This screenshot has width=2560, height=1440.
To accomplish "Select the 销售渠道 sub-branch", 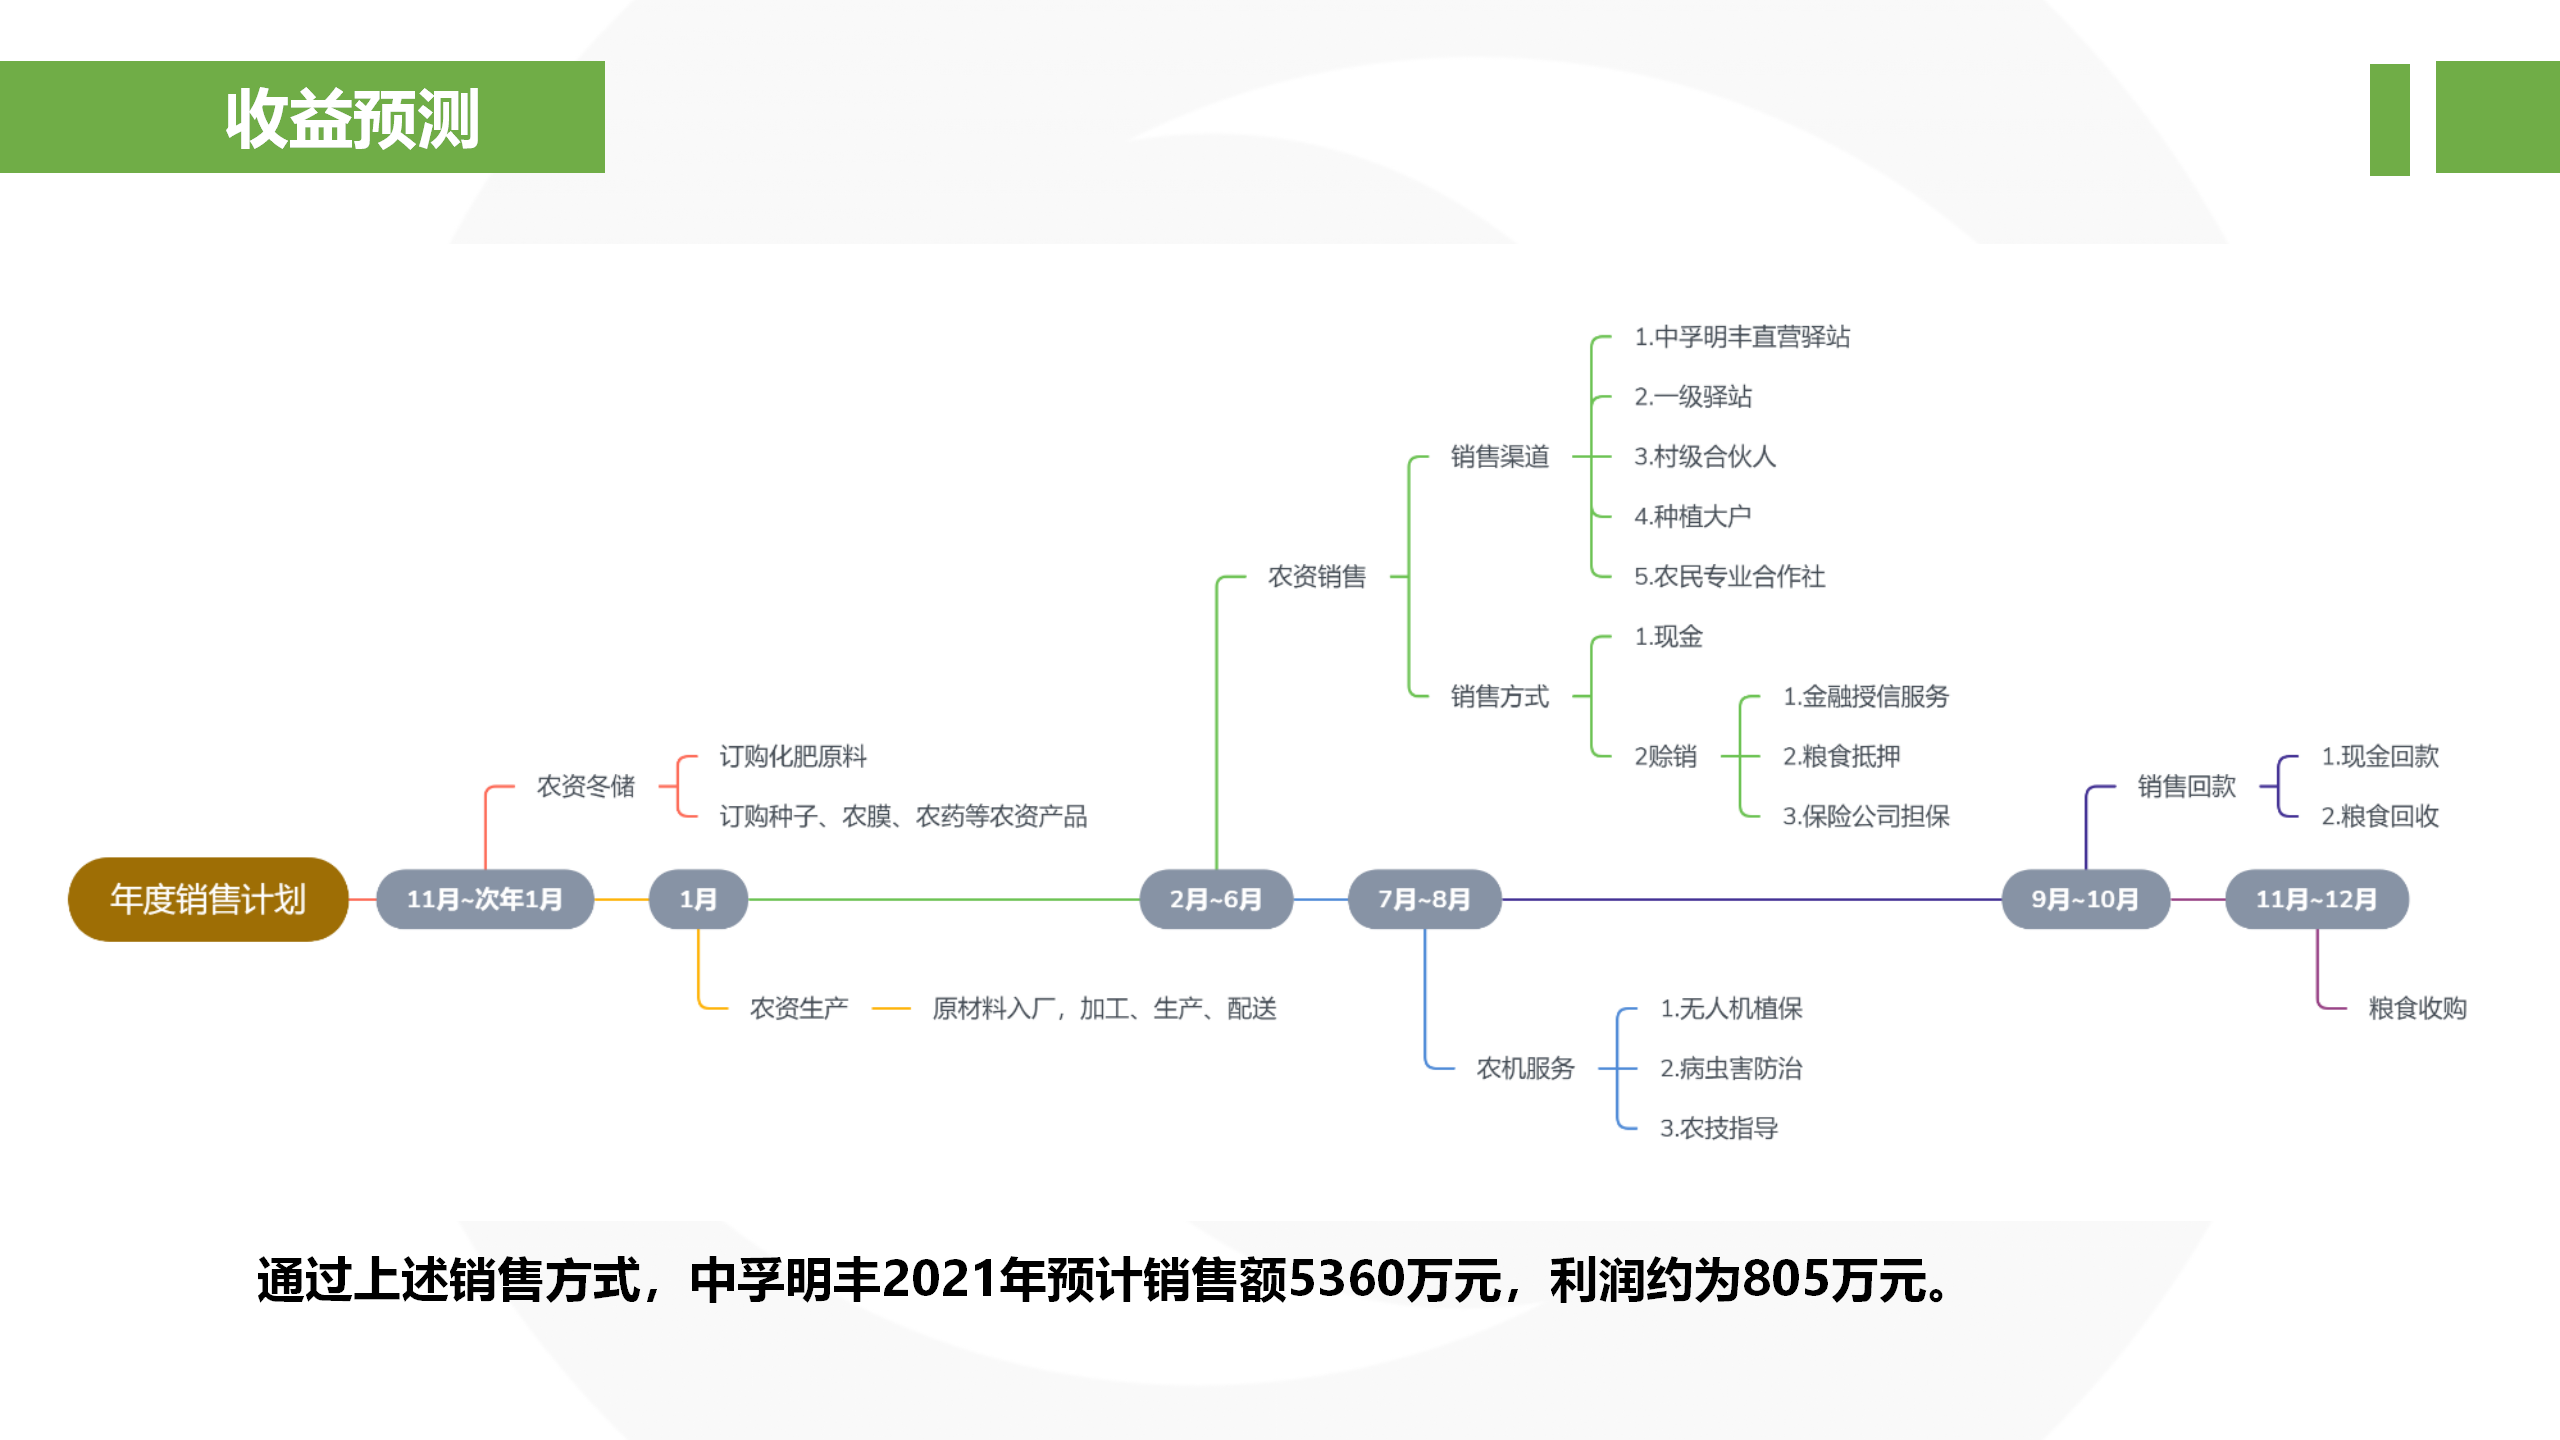I will [x=1500, y=456].
